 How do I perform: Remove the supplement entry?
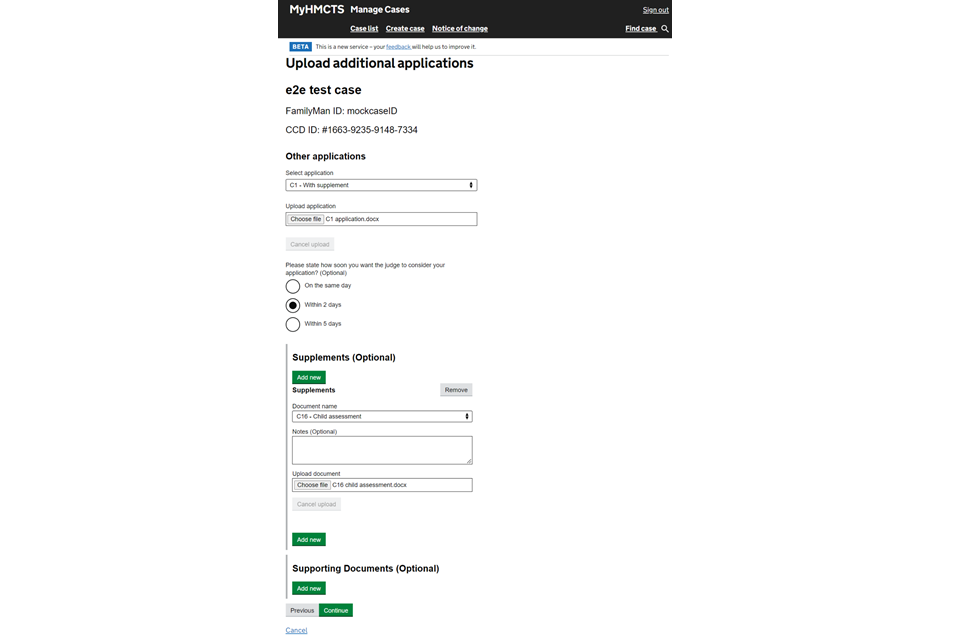(456, 390)
